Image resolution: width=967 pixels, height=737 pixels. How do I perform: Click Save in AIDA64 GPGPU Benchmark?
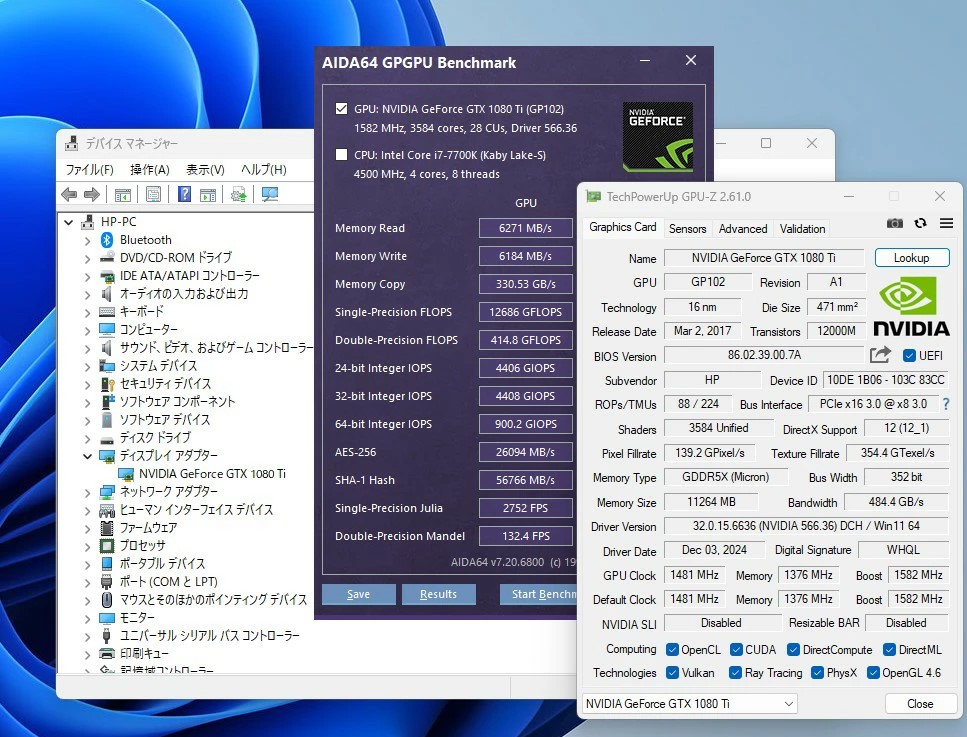358,594
